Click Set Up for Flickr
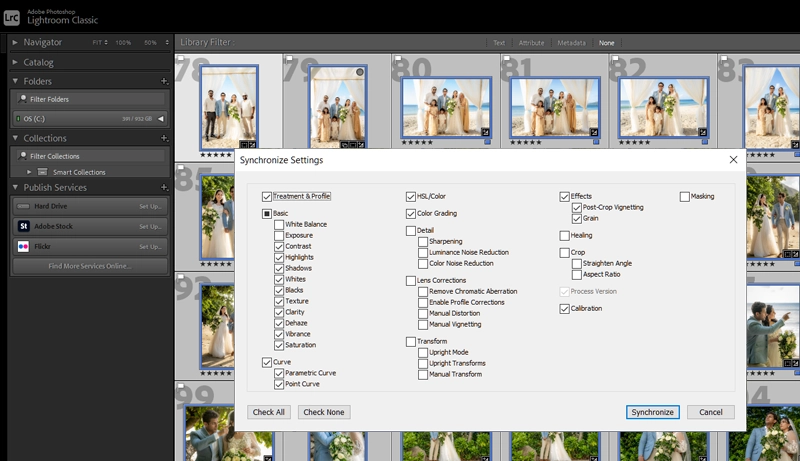This screenshot has width=800, height=461. (151, 247)
